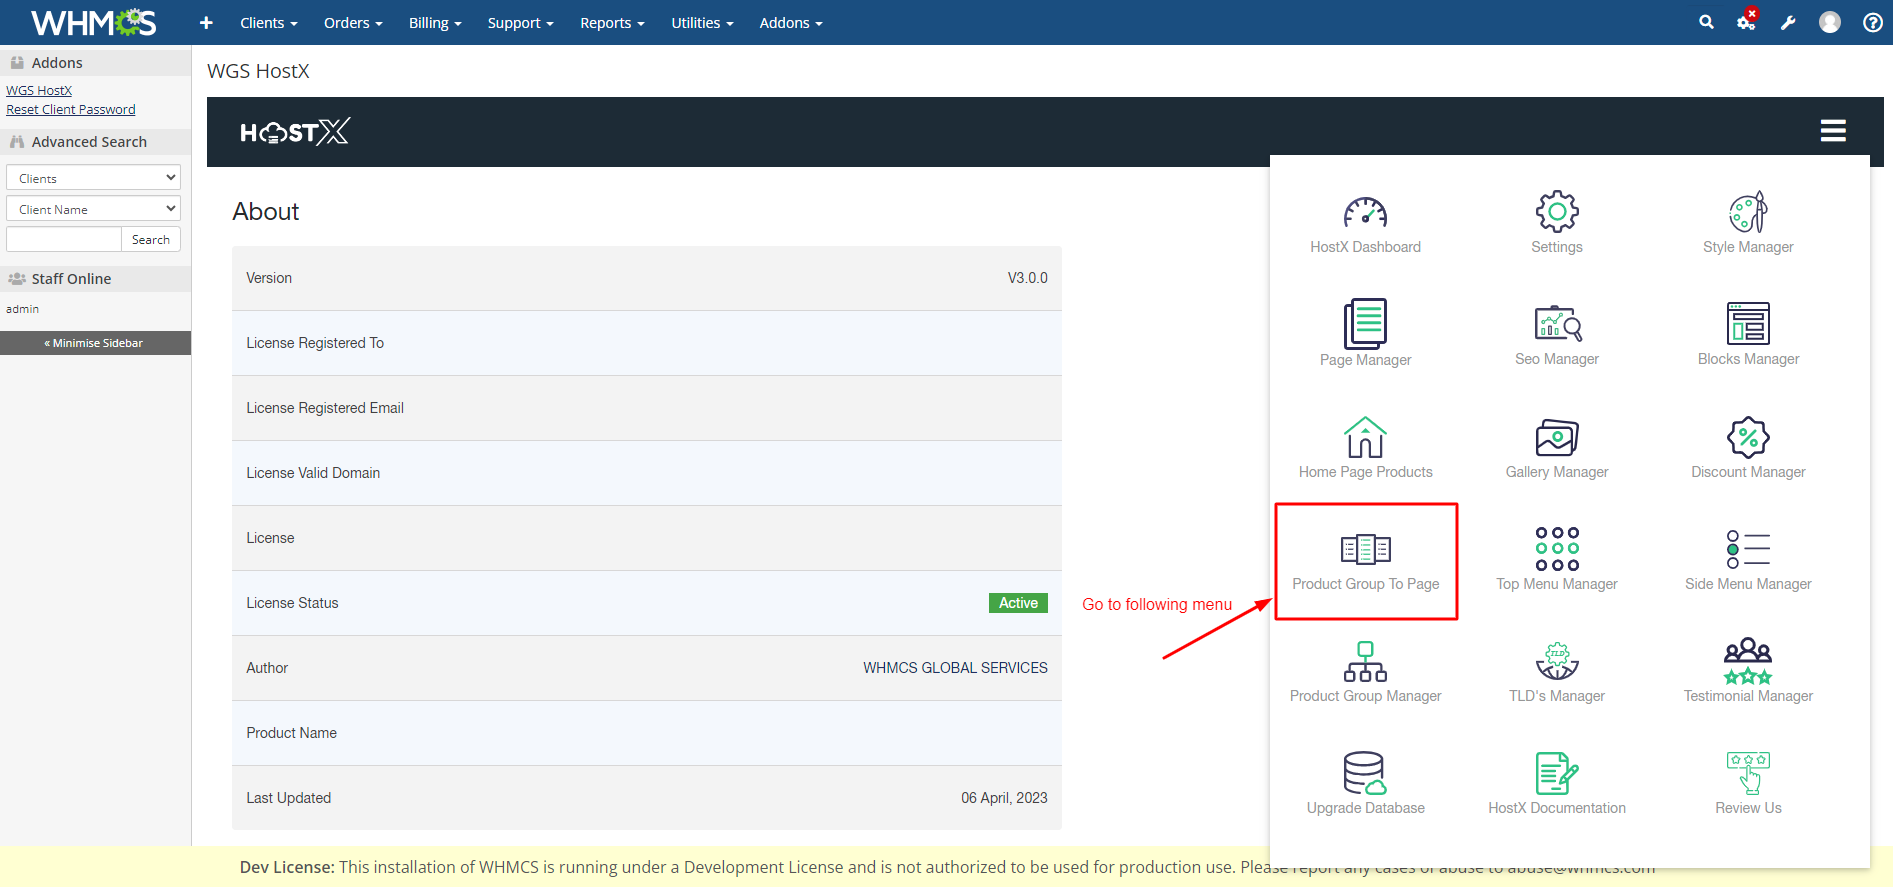1893x887 pixels.
Task: Open the Reports menu in navbar
Action: [611, 23]
